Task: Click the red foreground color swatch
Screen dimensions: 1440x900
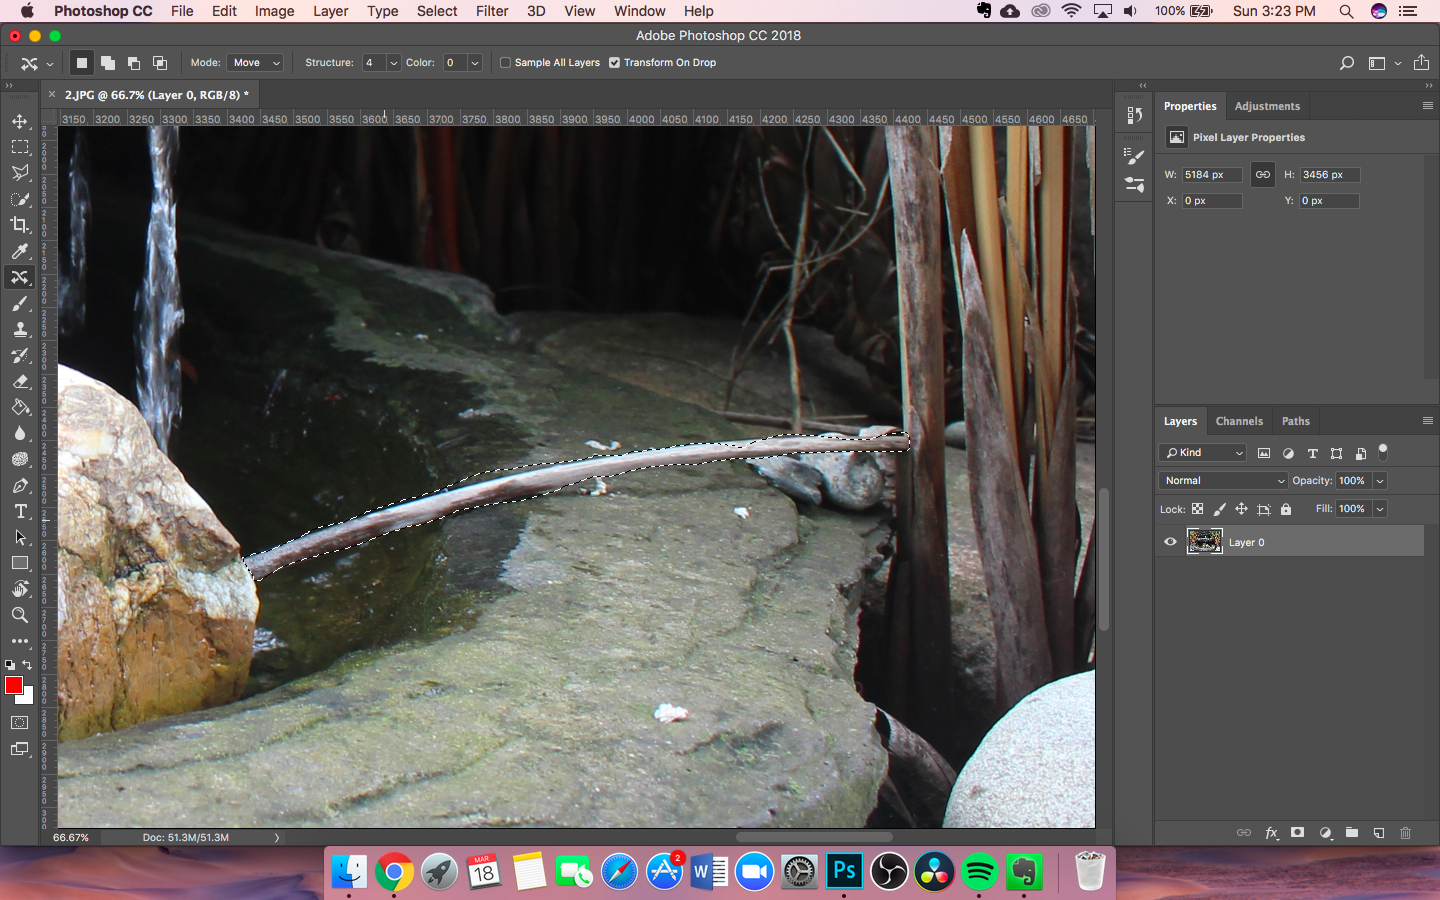Action: (x=14, y=685)
